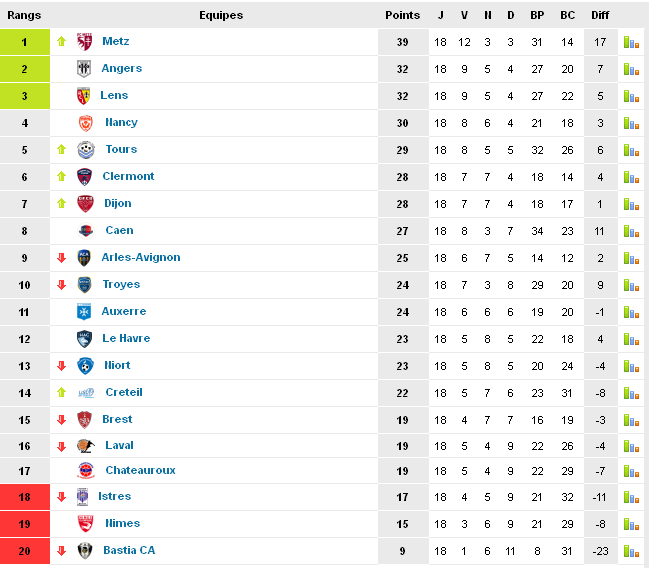Click the red rank 18 cell
The width and height of the screenshot is (650, 568).
point(24,497)
